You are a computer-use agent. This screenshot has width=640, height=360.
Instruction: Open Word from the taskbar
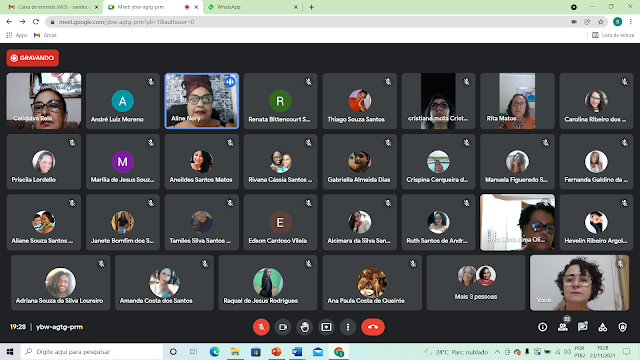(297, 351)
